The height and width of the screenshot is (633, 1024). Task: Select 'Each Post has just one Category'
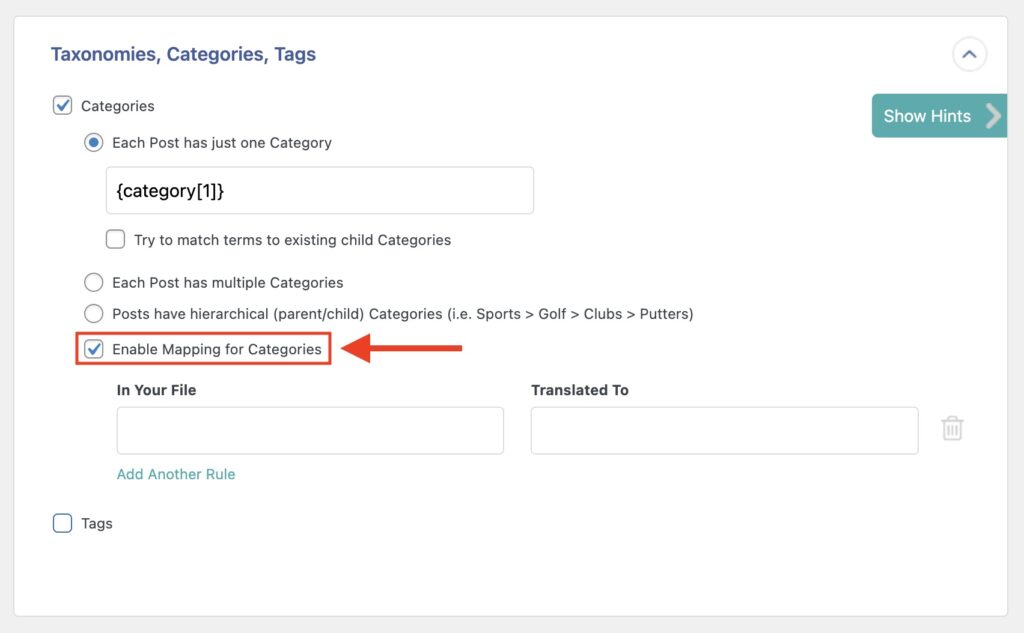click(93, 142)
